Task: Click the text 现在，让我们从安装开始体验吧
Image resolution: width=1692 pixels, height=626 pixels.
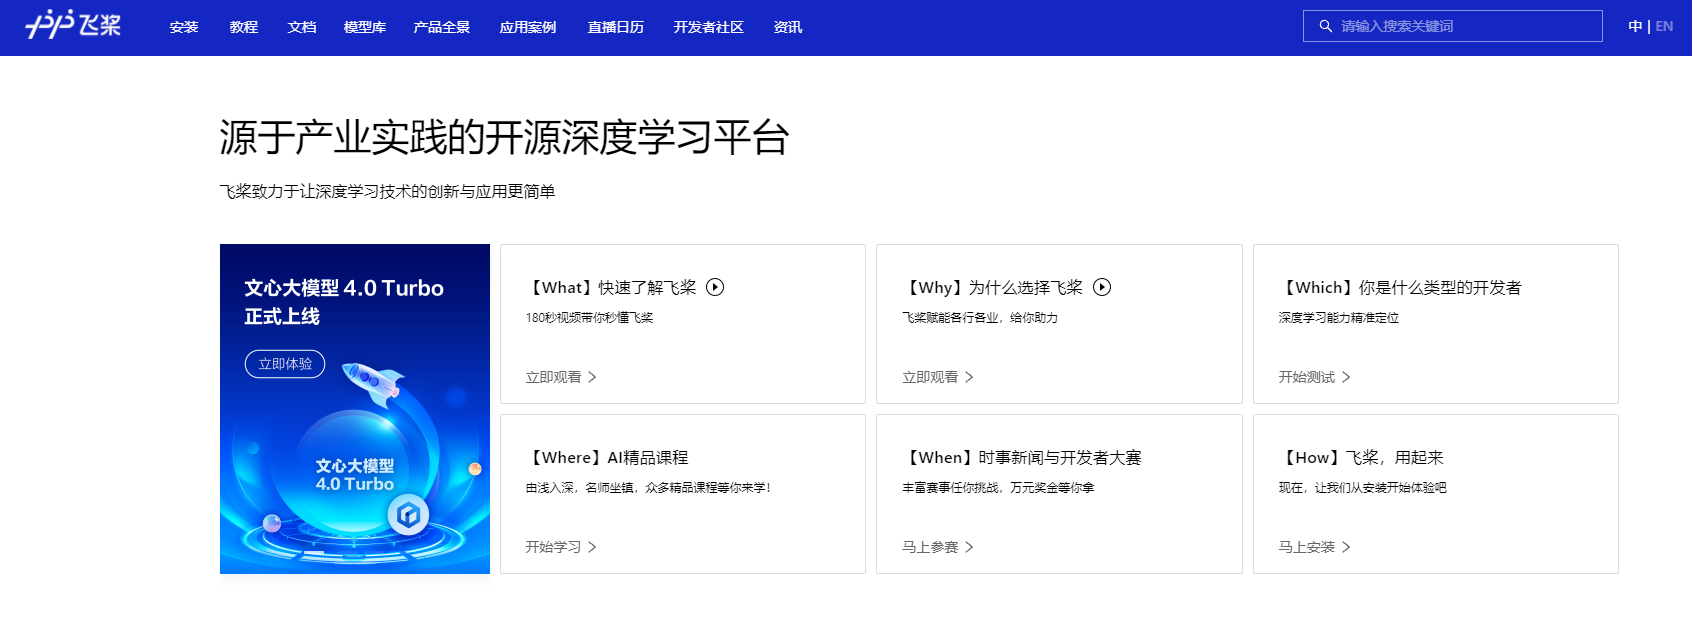Action: pyautogui.click(x=1362, y=488)
